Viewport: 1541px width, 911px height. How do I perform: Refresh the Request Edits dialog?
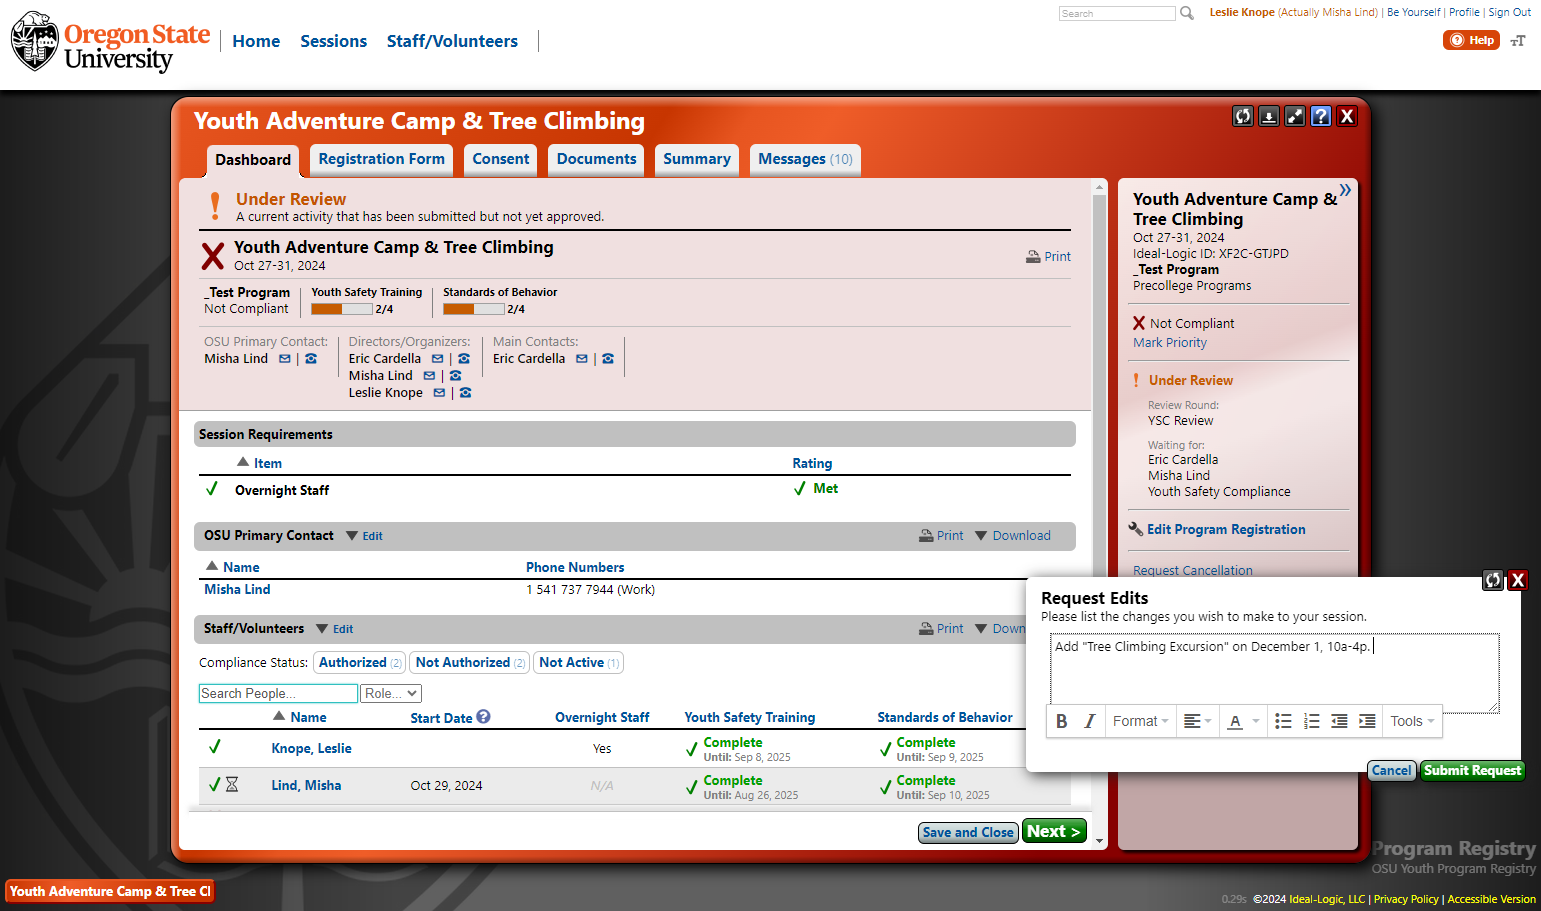(x=1493, y=580)
